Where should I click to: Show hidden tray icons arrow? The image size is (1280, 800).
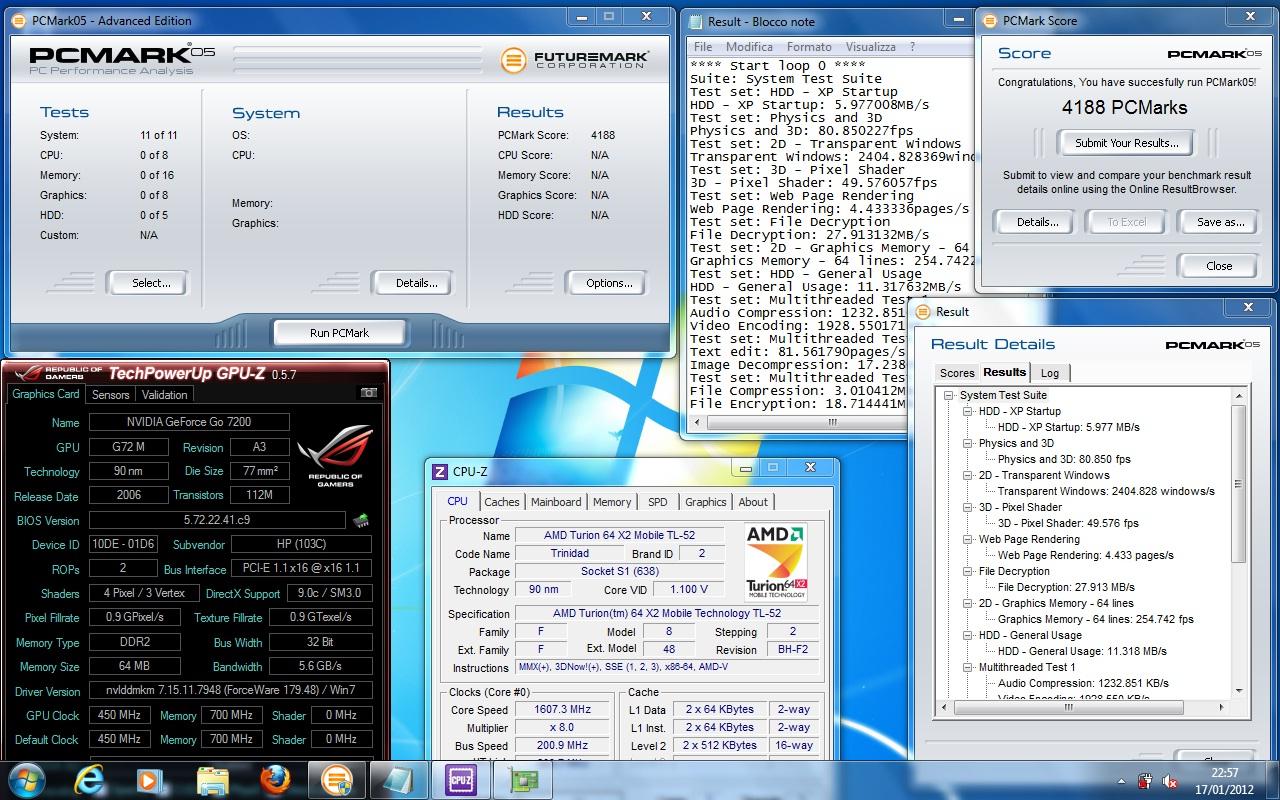pos(1123,780)
